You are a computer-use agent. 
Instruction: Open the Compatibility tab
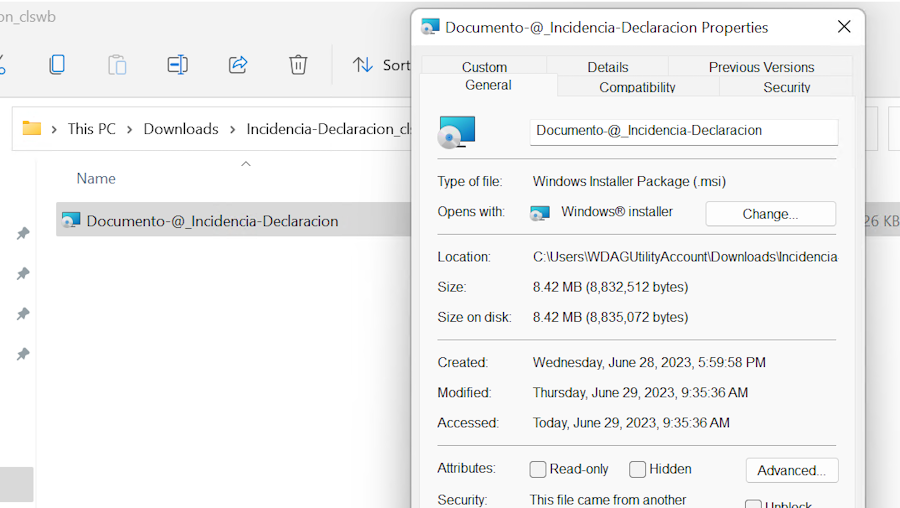pyautogui.click(x=637, y=87)
